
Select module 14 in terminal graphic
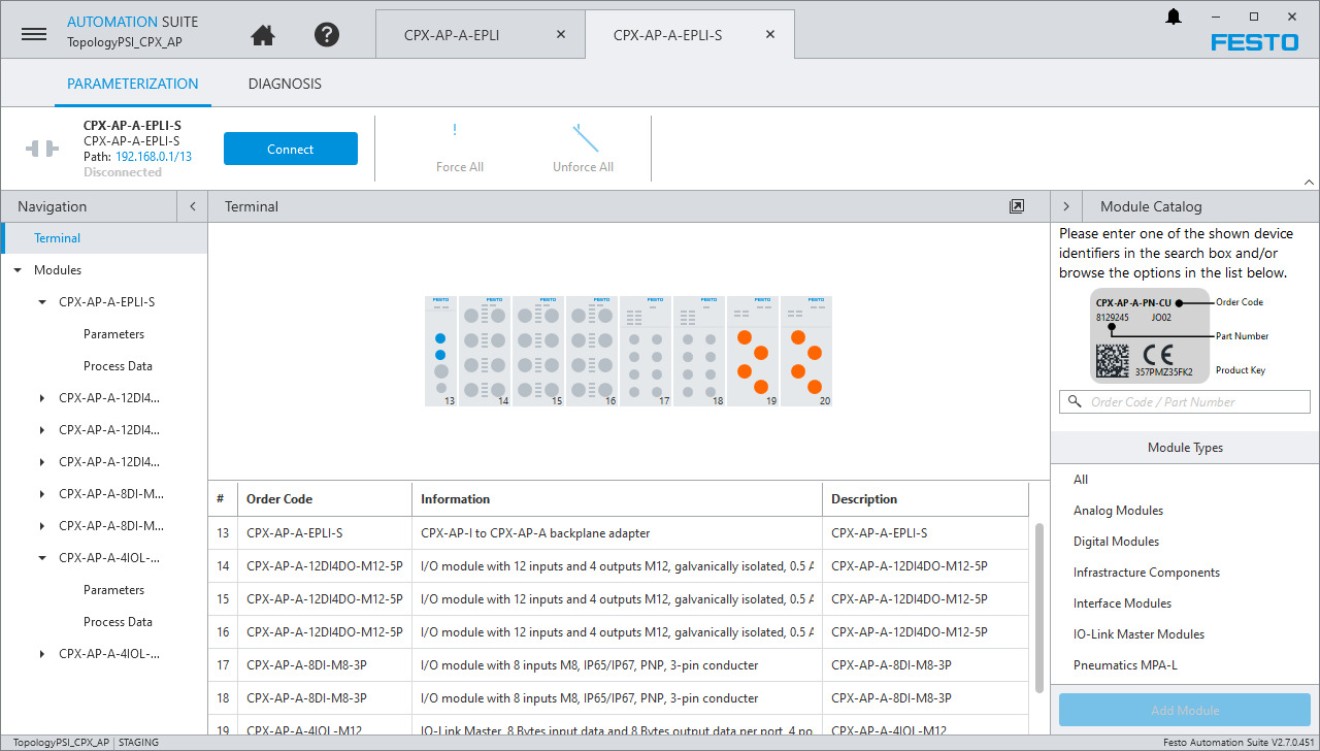tap(484, 351)
